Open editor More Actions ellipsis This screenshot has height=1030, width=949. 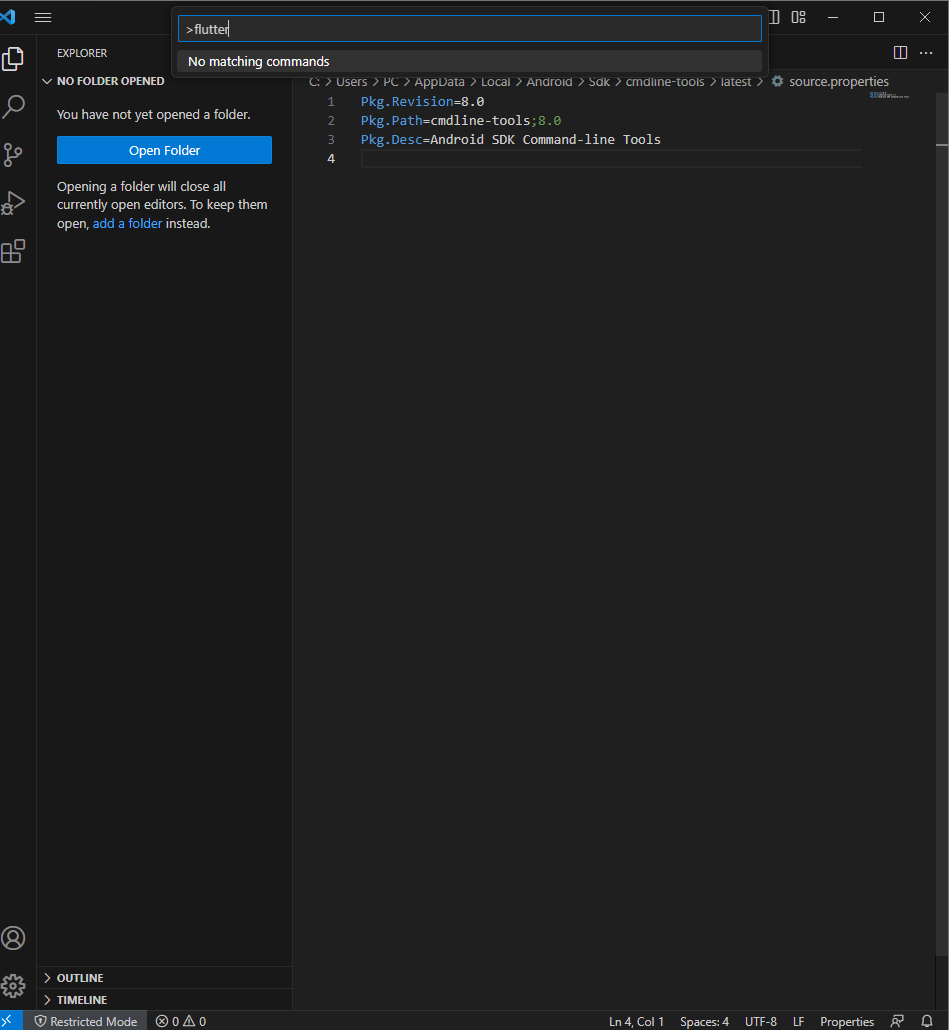coord(926,53)
